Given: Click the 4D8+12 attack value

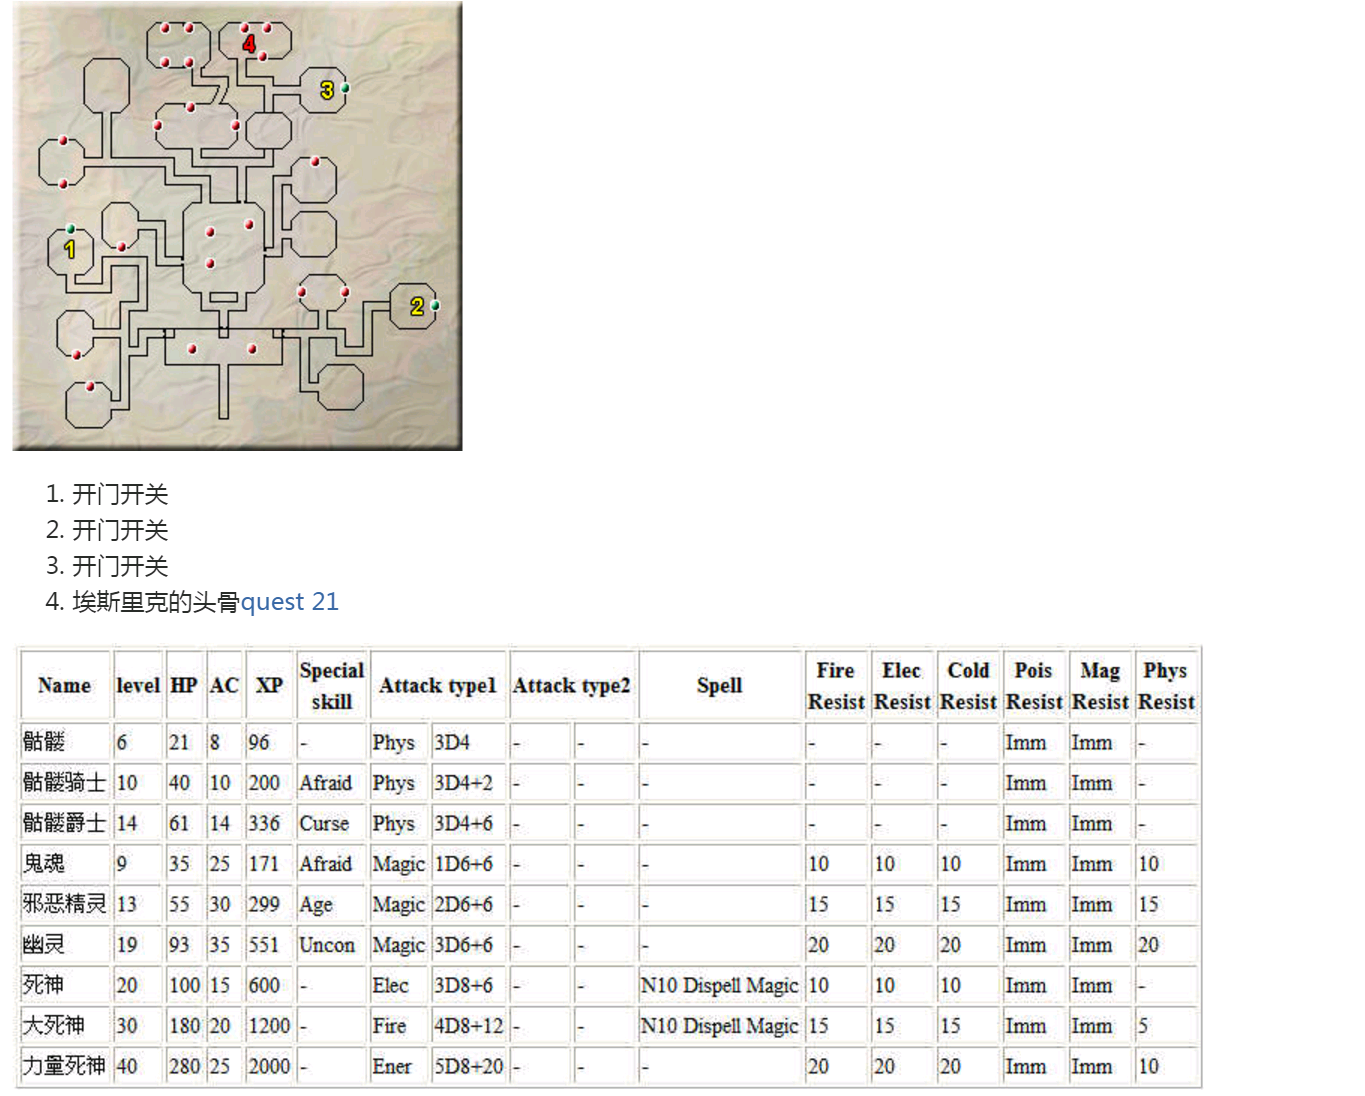Looking at the screenshot, I should [468, 1025].
